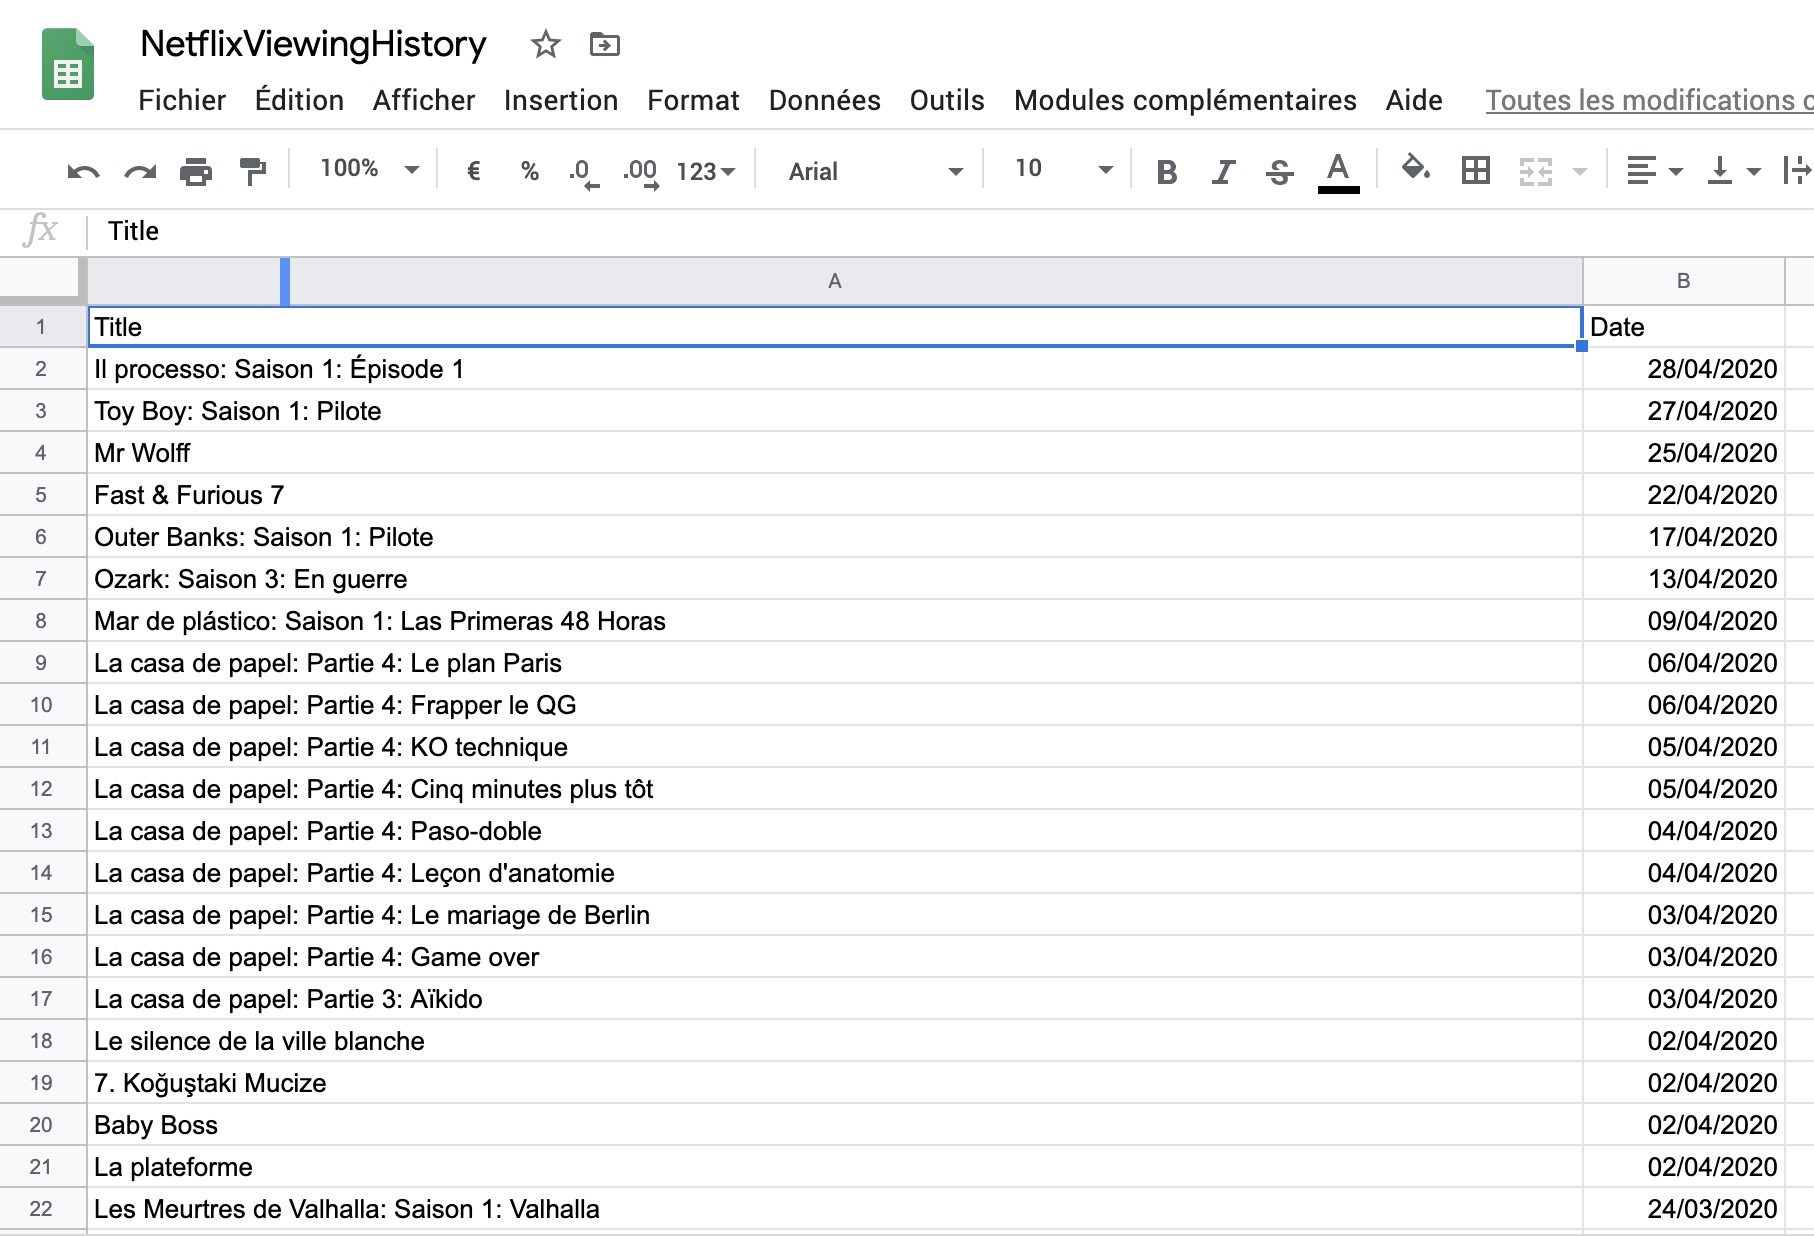Viewport: 1814px width, 1236px height.
Task: Toggle italic formatting
Action: click(x=1222, y=172)
